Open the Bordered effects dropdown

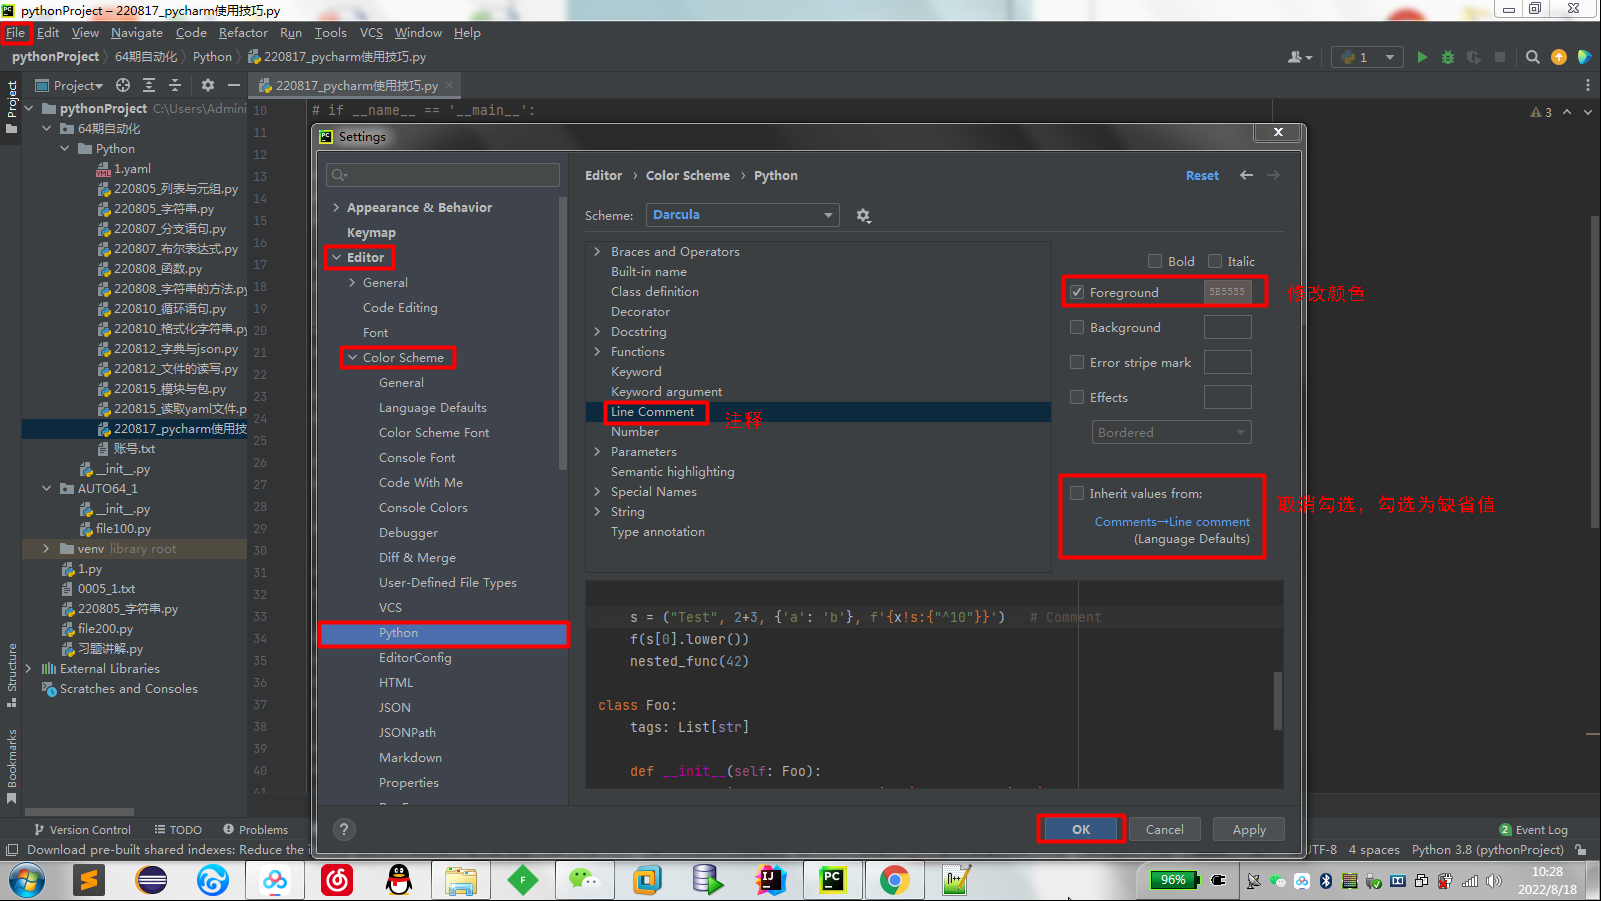pyautogui.click(x=1171, y=432)
